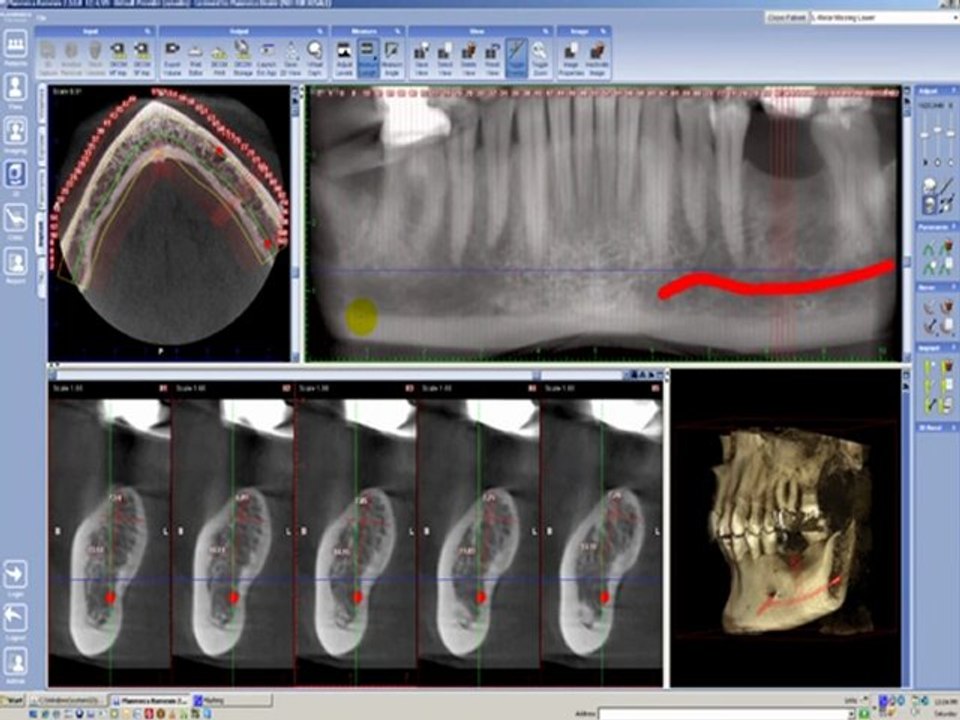Collapse the Nerve panel using its header arrow
The height and width of the screenshot is (720, 960).
point(953,287)
